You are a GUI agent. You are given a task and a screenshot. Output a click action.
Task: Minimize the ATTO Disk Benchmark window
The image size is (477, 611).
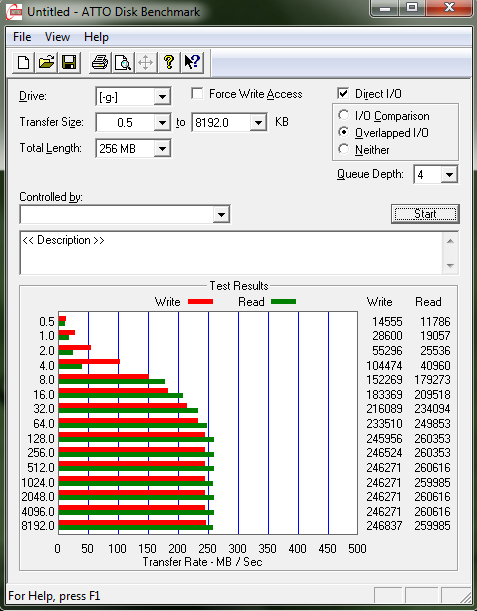pyautogui.click(x=385, y=8)
